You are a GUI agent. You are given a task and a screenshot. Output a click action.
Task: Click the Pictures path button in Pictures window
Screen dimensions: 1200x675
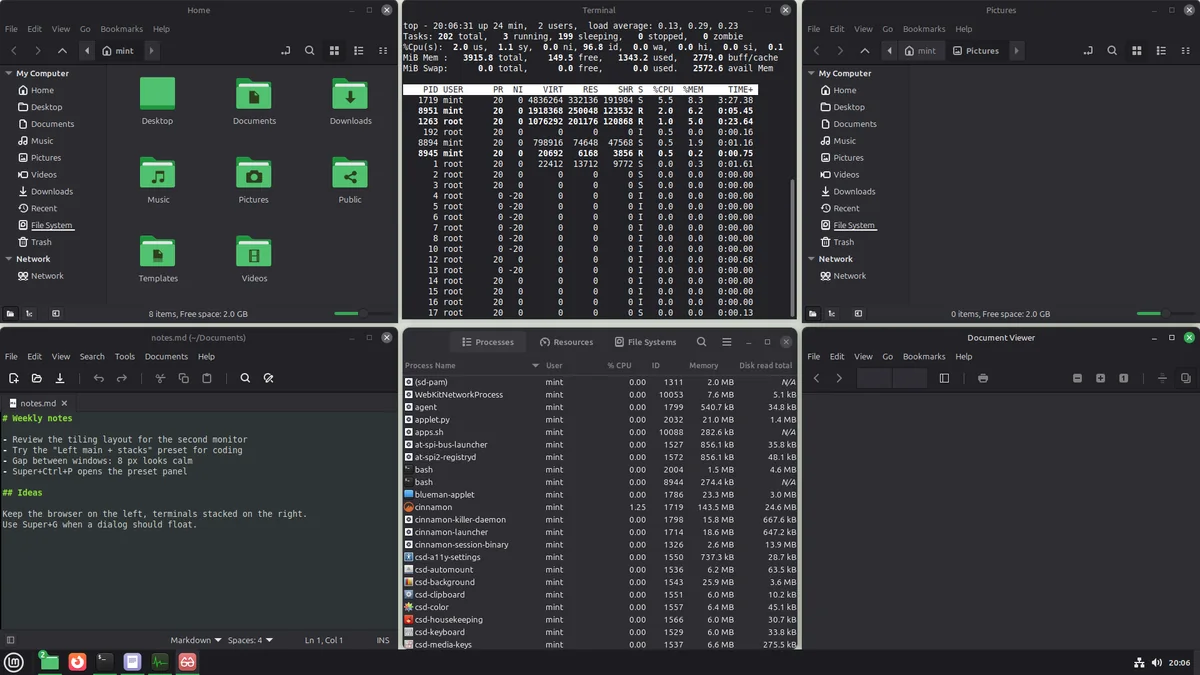[x=976, y=50]
